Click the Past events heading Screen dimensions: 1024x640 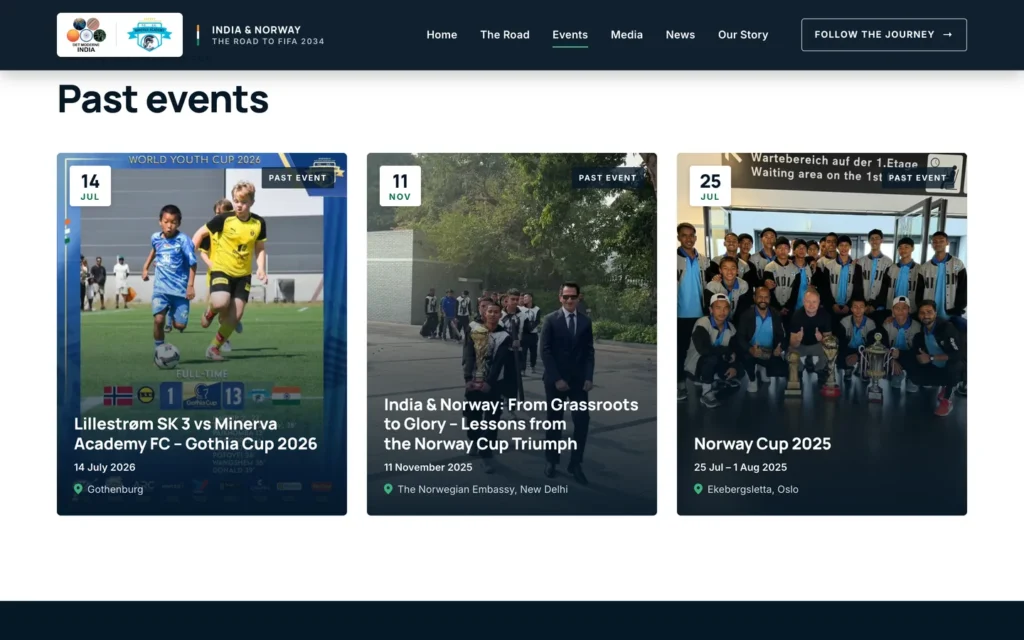(163, 99)
